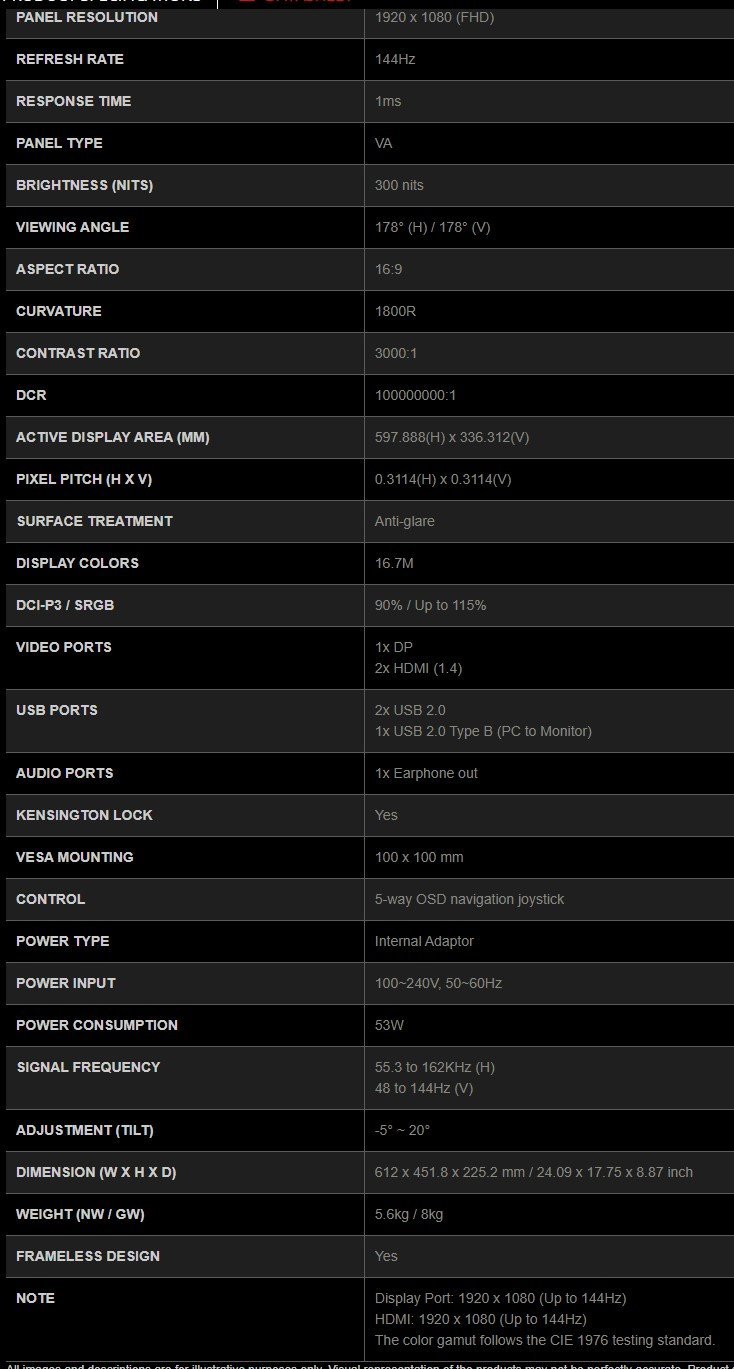Click the DCR row label
The width and height of the screenshot is (734, 1369).
[31, 395]
